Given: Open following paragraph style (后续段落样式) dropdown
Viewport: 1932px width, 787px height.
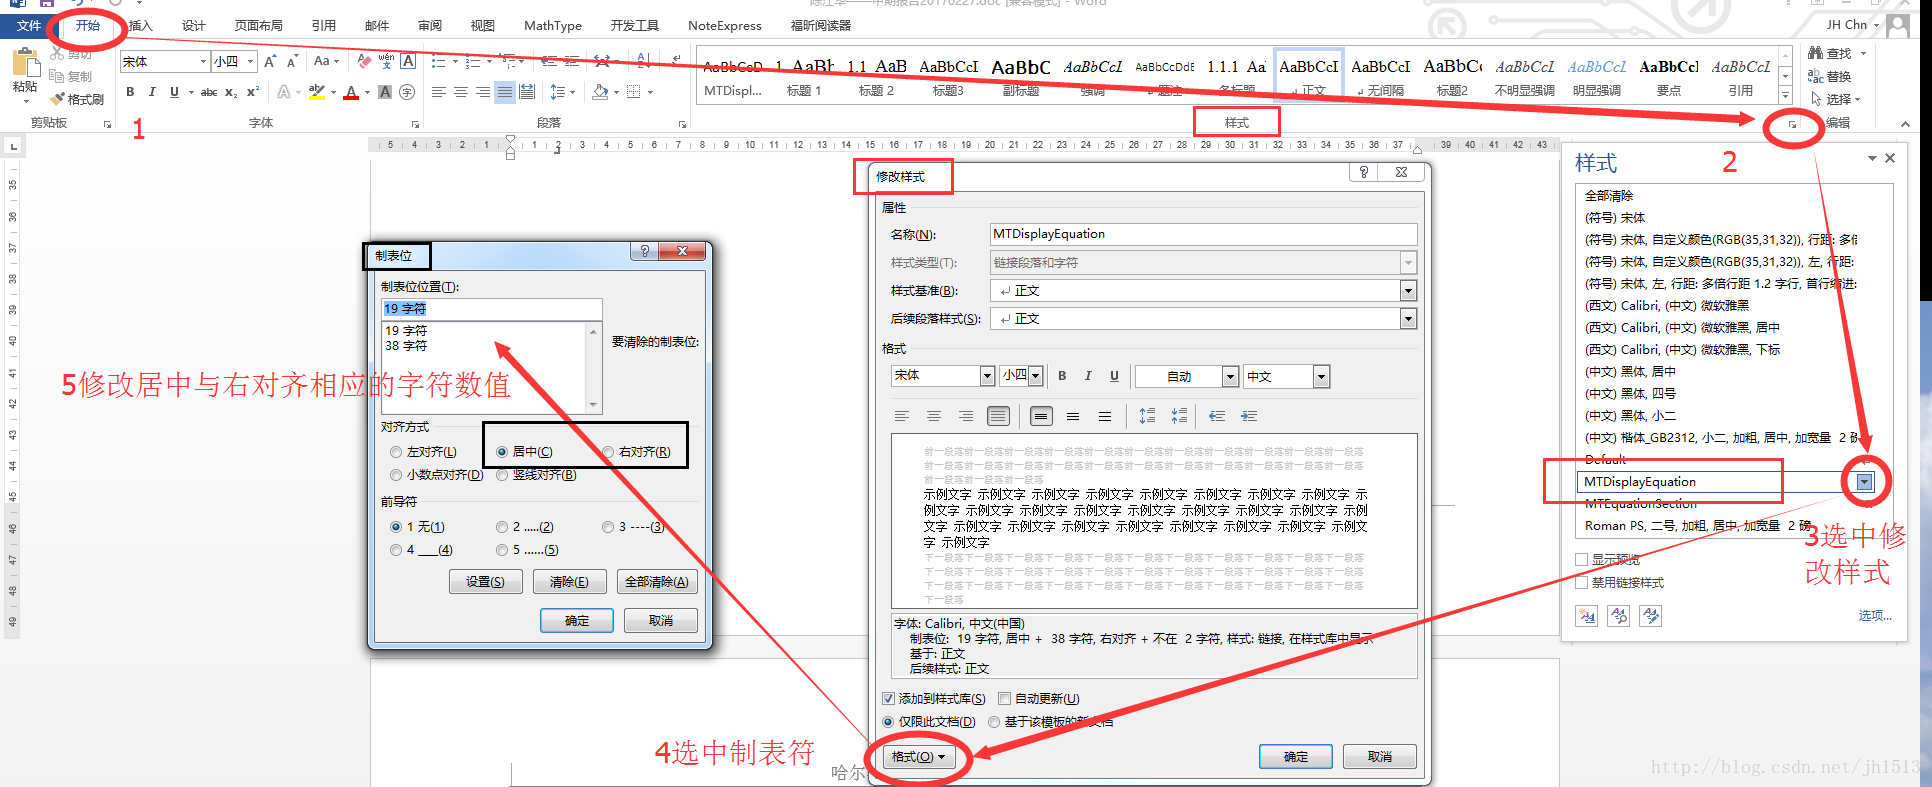Looking at the screenshot, I should (1408, 319).
